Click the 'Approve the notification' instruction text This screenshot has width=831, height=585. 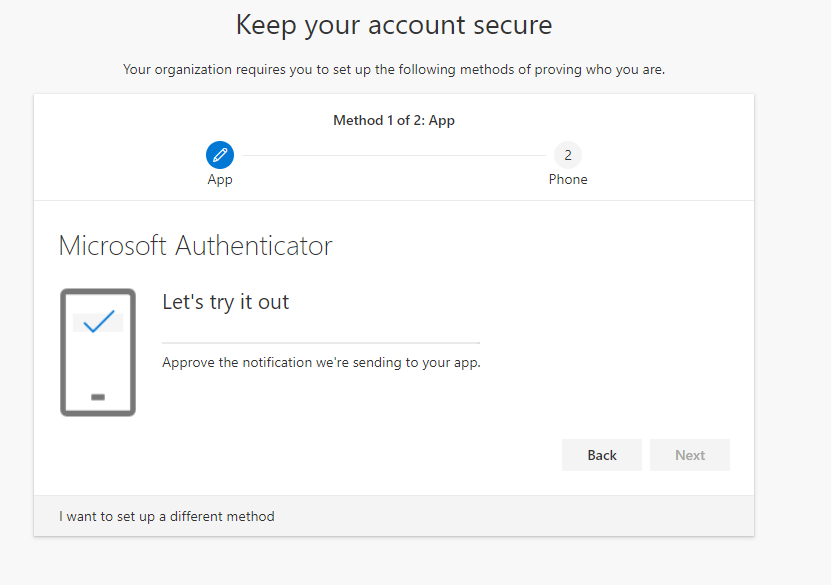[321, 362]
